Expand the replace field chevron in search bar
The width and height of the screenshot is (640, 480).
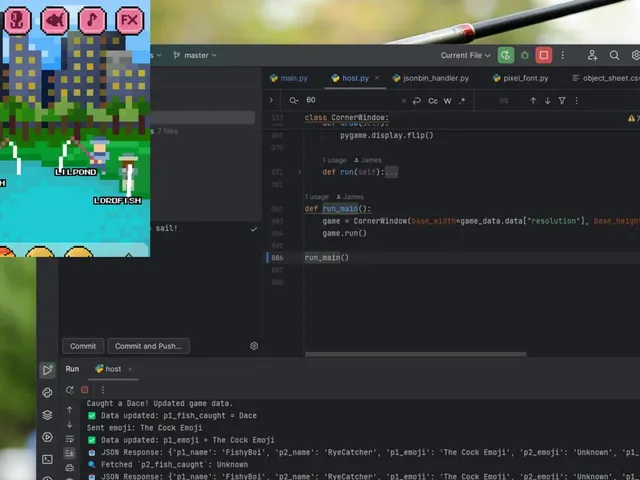click(x=271, y=100)
